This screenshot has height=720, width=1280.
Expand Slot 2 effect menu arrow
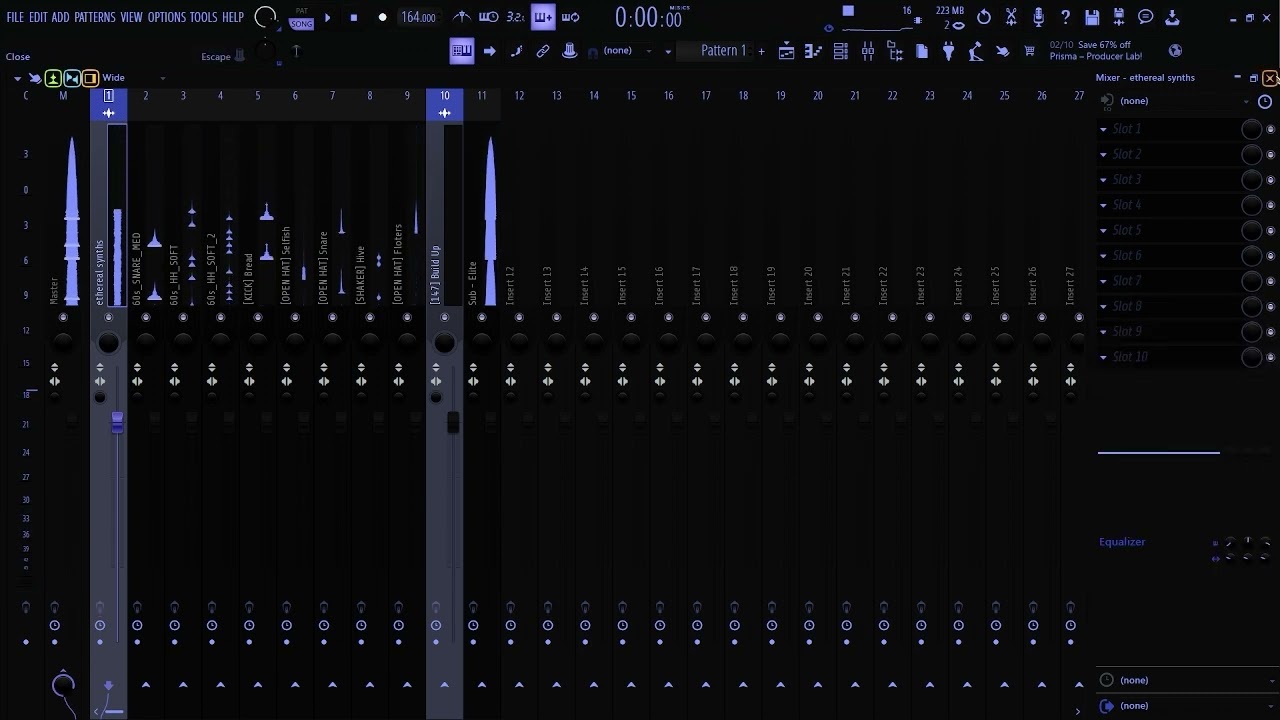pos(1104,154)
